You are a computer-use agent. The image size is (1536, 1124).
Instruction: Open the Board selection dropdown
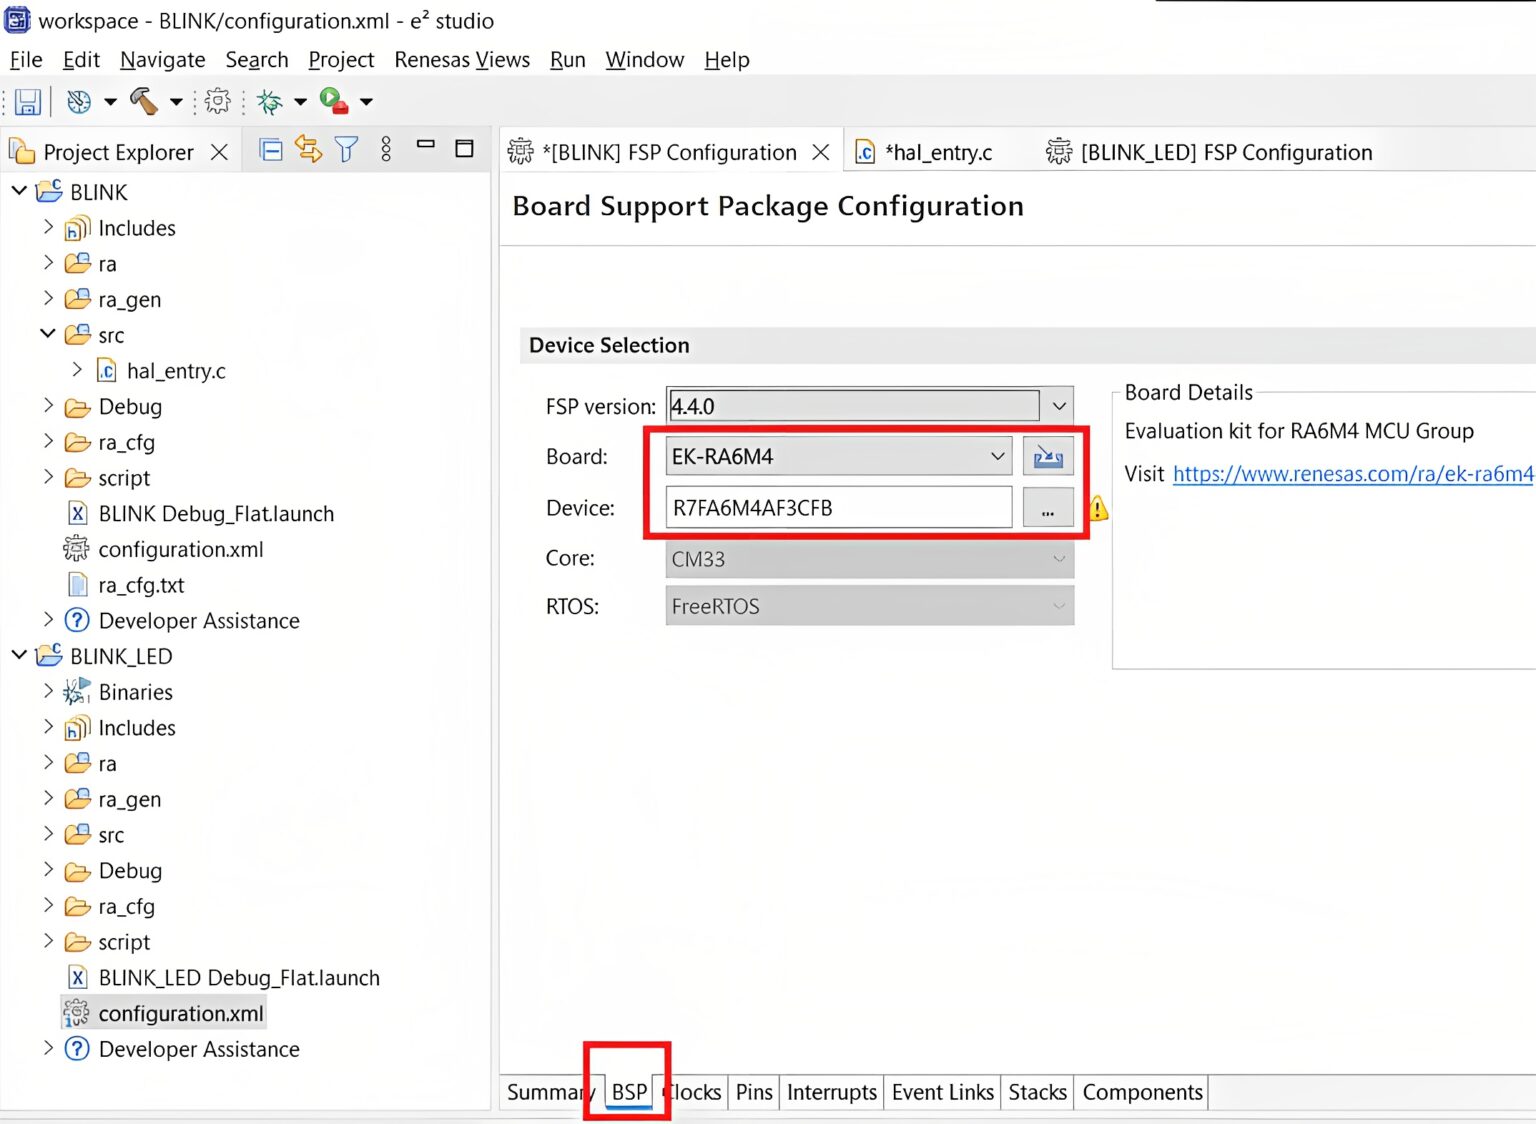(x=996, y=456)
